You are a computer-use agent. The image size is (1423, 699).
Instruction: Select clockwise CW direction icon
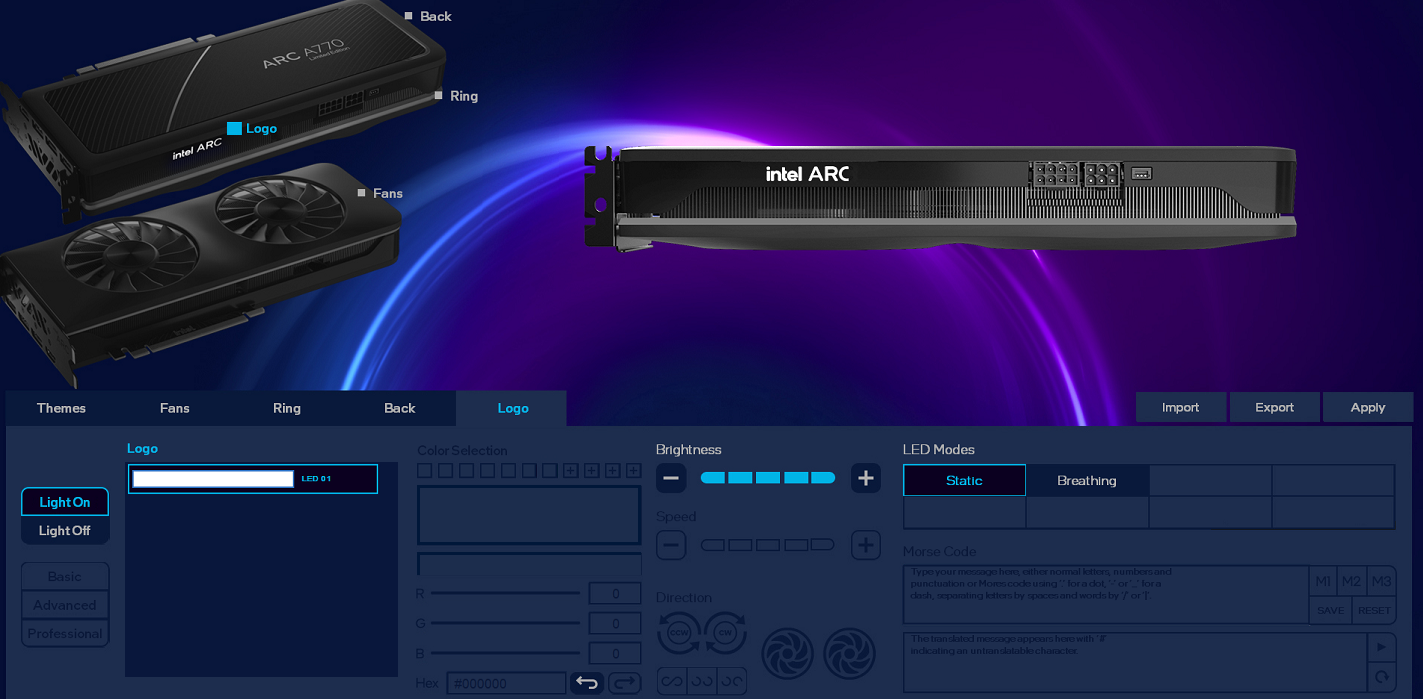(725, 633)
